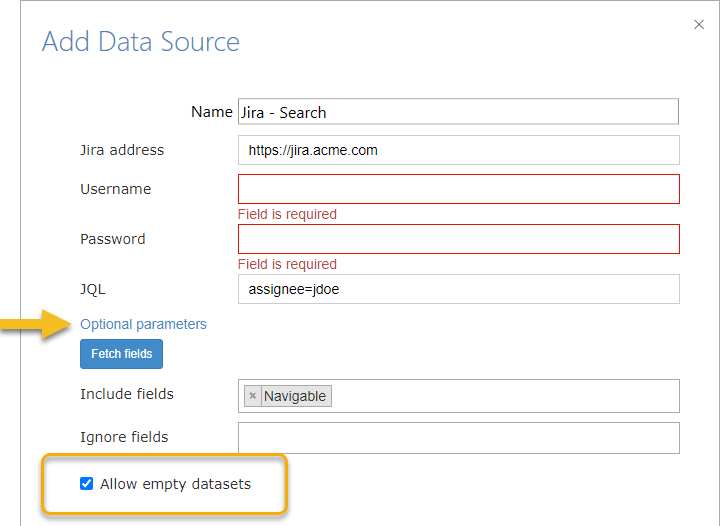Focus the Jira address field
The width and height of the screenshot is (720, 526).
coord(458,150)
